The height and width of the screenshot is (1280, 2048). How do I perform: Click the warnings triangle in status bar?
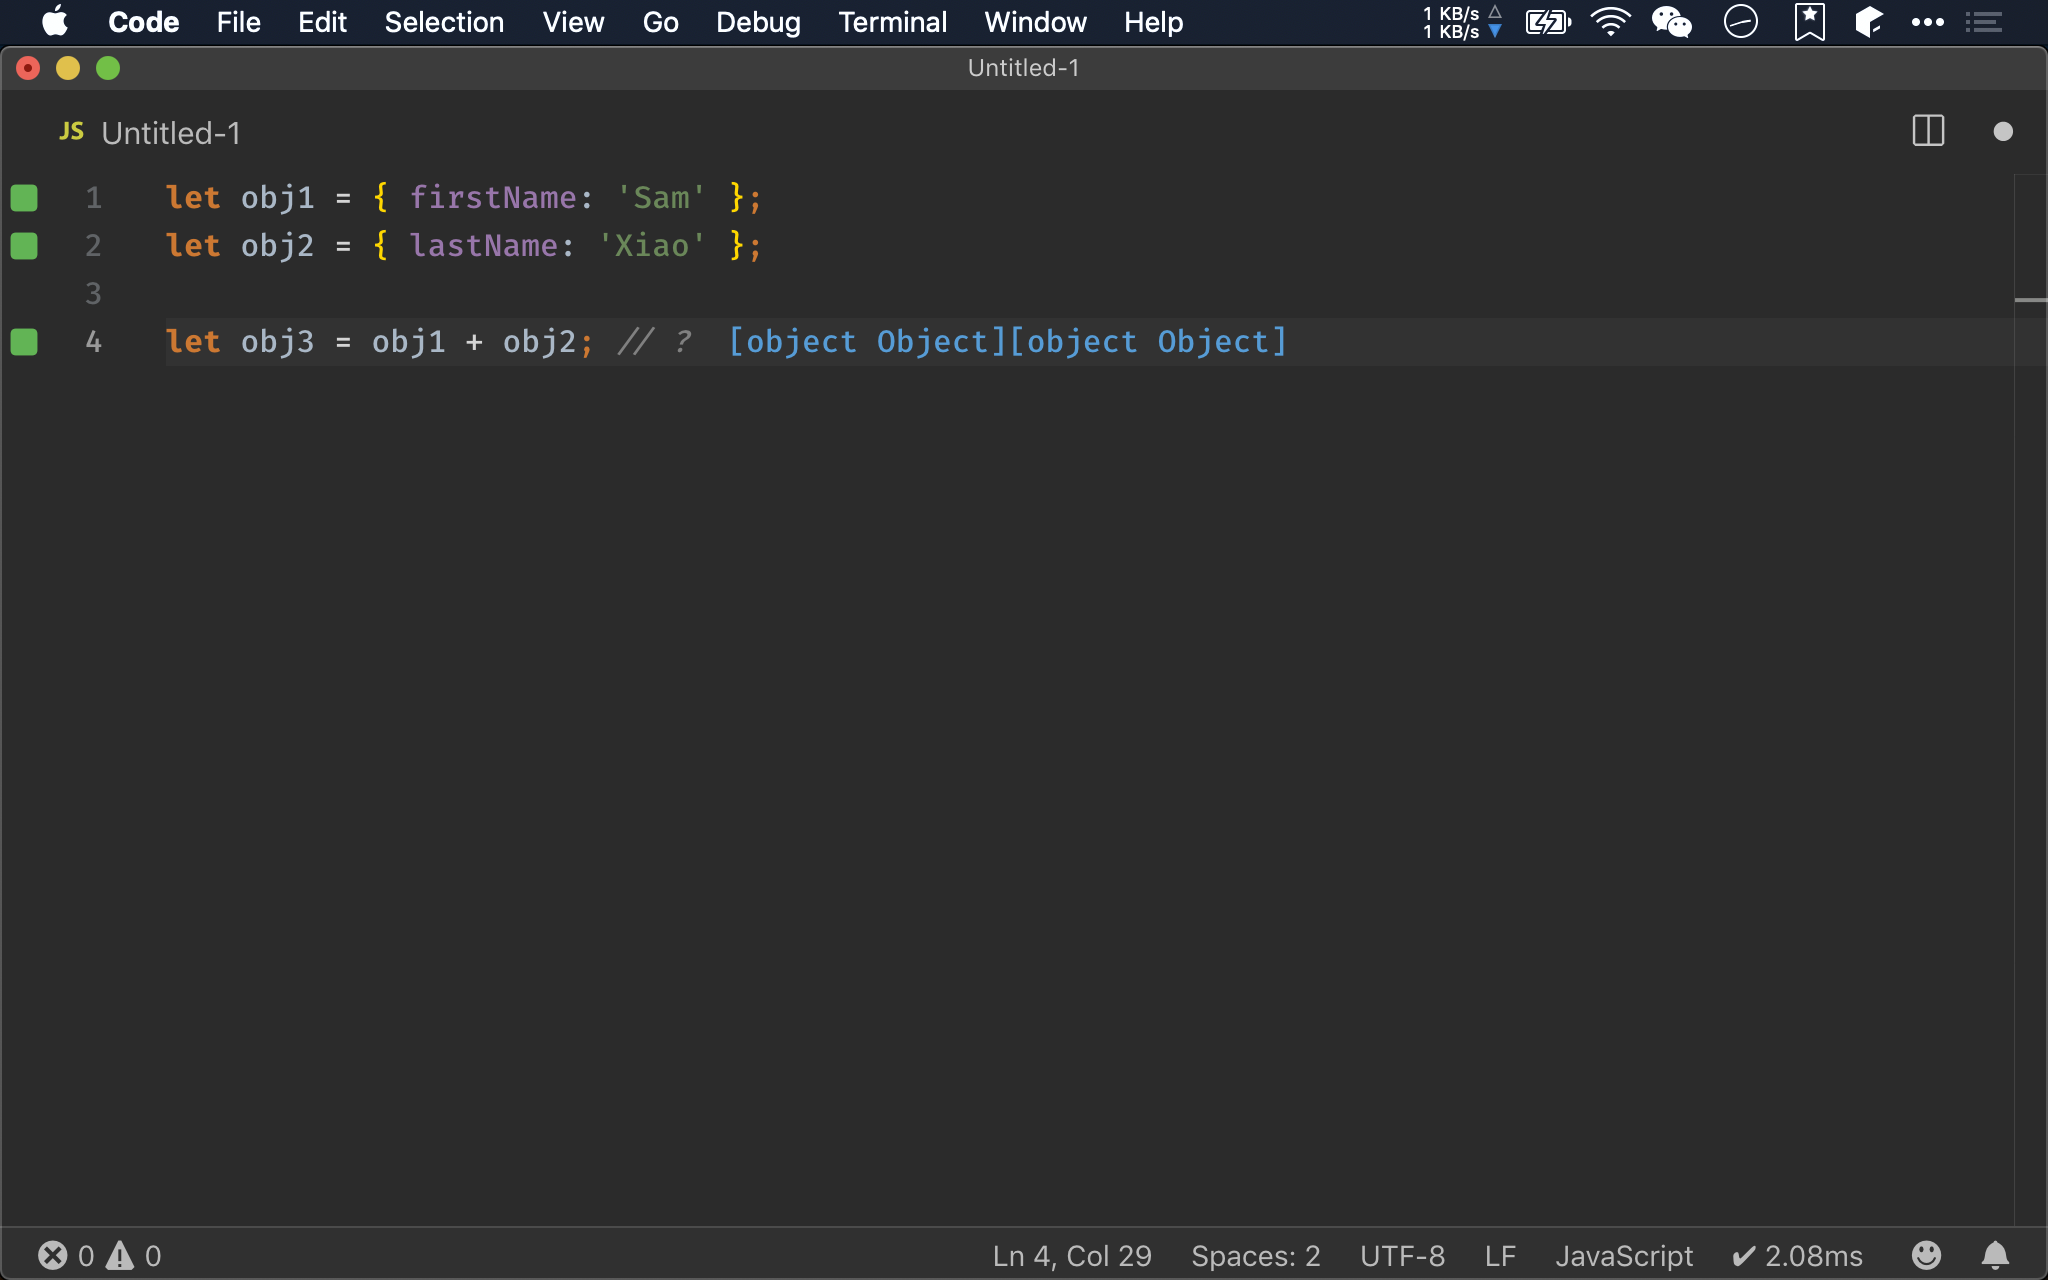click(120, 1255)
